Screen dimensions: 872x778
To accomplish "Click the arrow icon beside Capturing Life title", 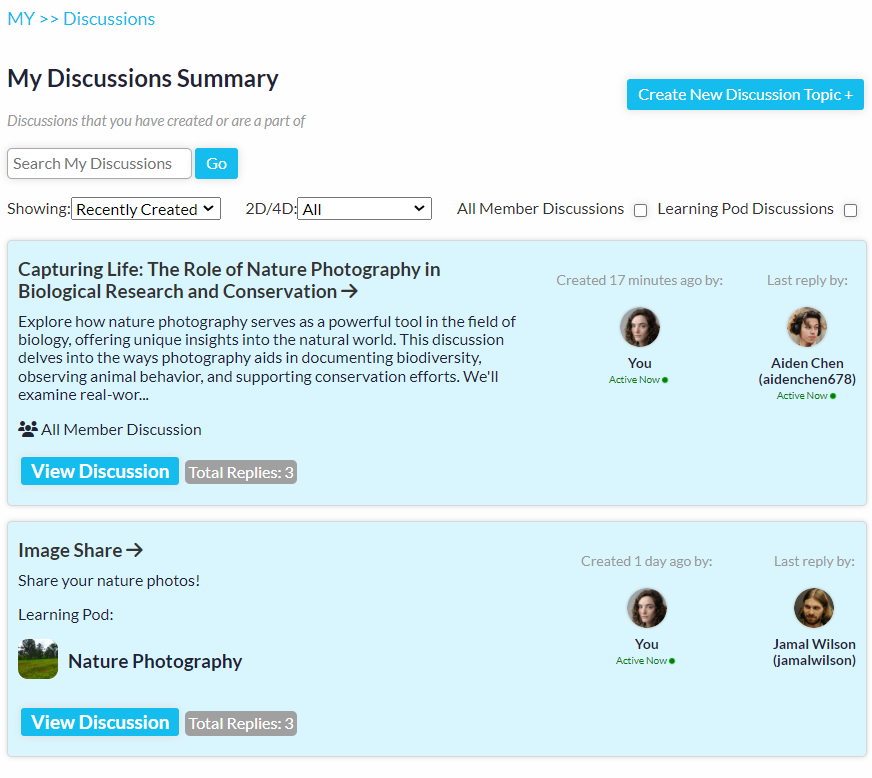I will (349, 291).
